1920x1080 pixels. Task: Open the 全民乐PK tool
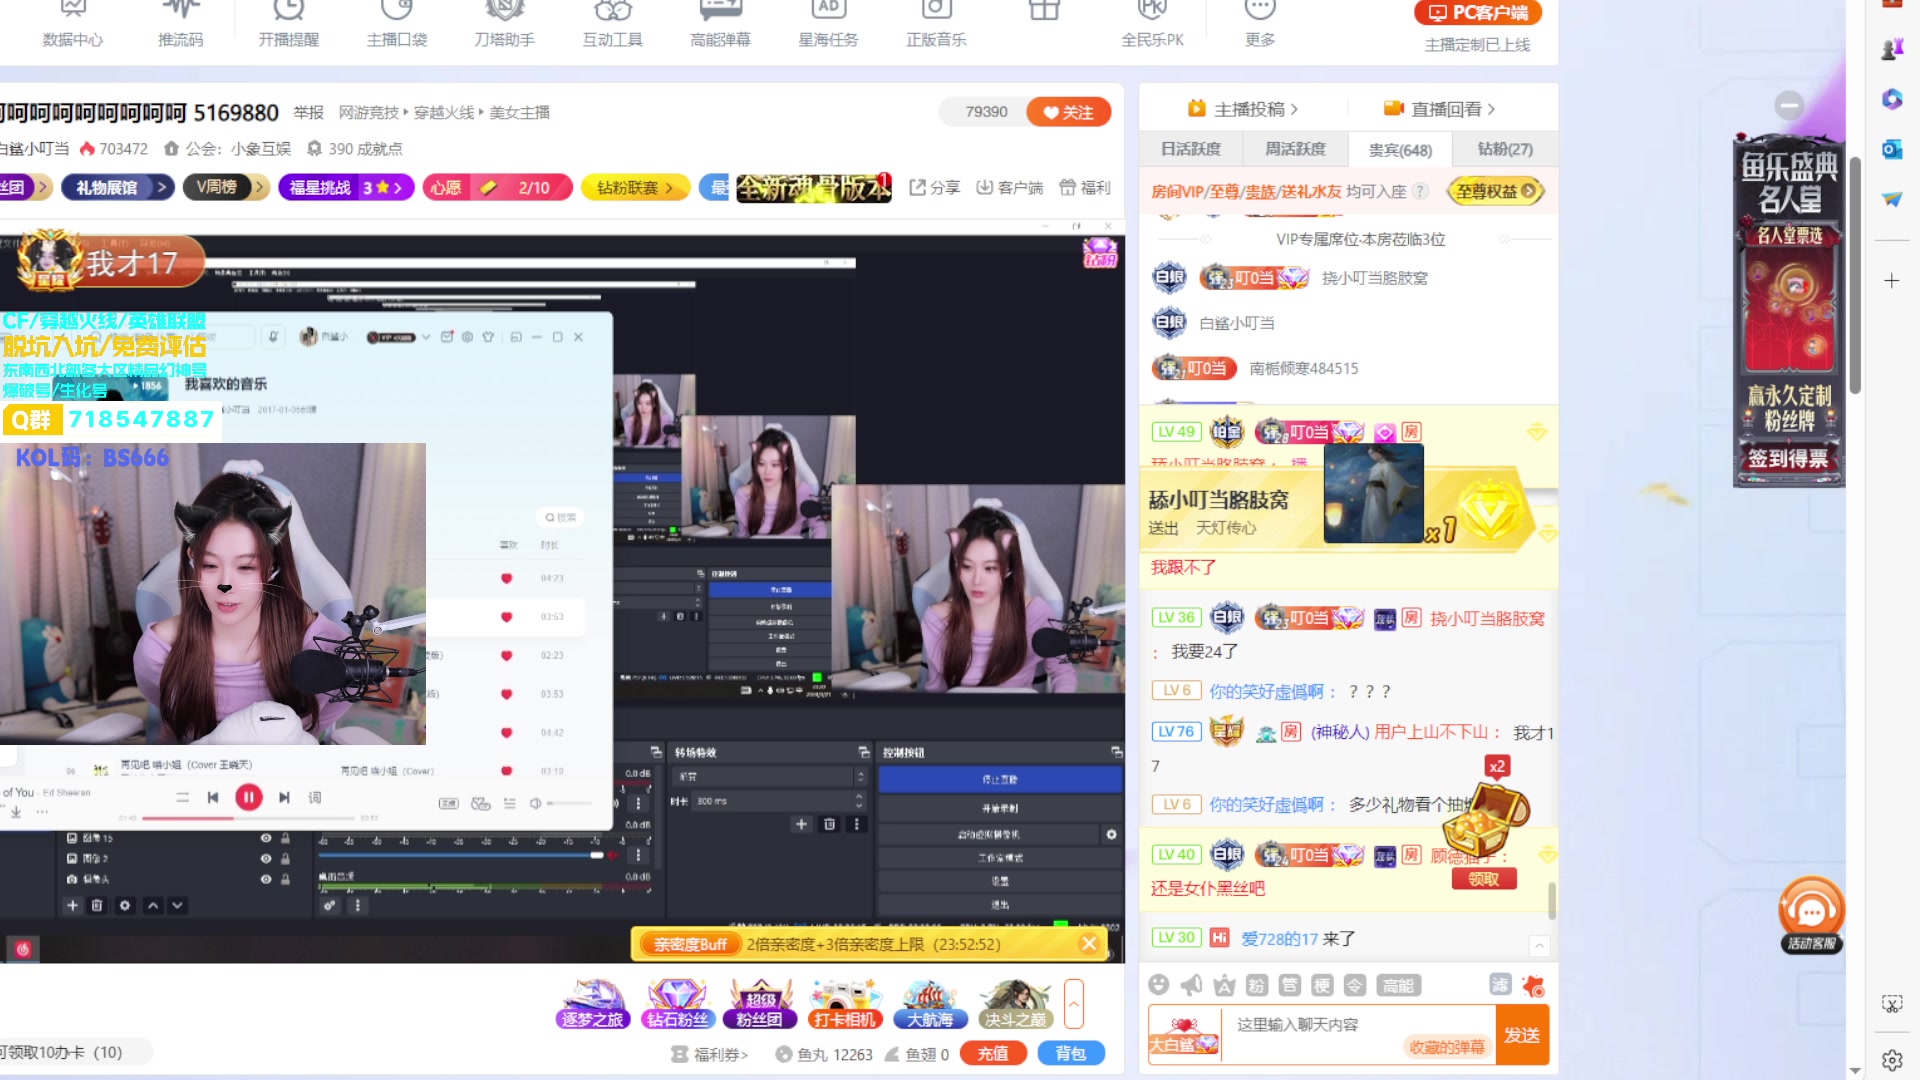(x=1152, y=25)
